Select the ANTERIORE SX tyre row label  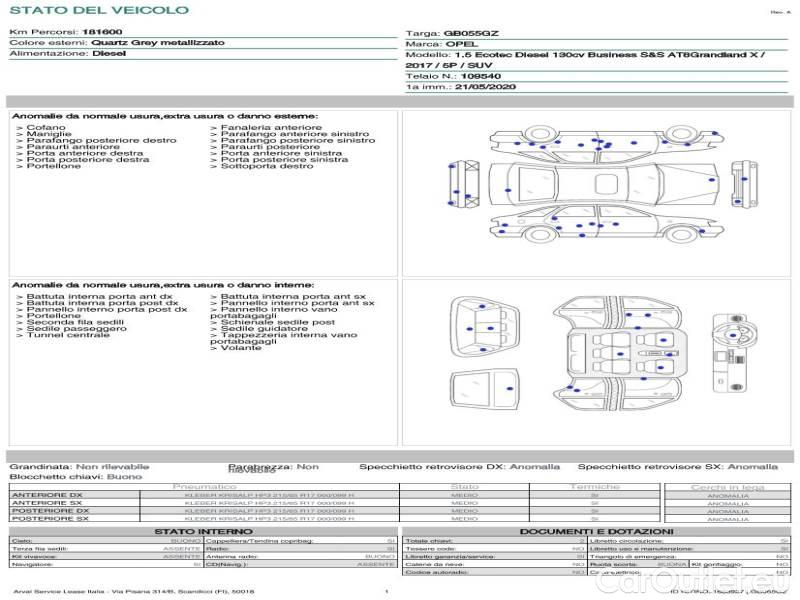coord(47,503)
